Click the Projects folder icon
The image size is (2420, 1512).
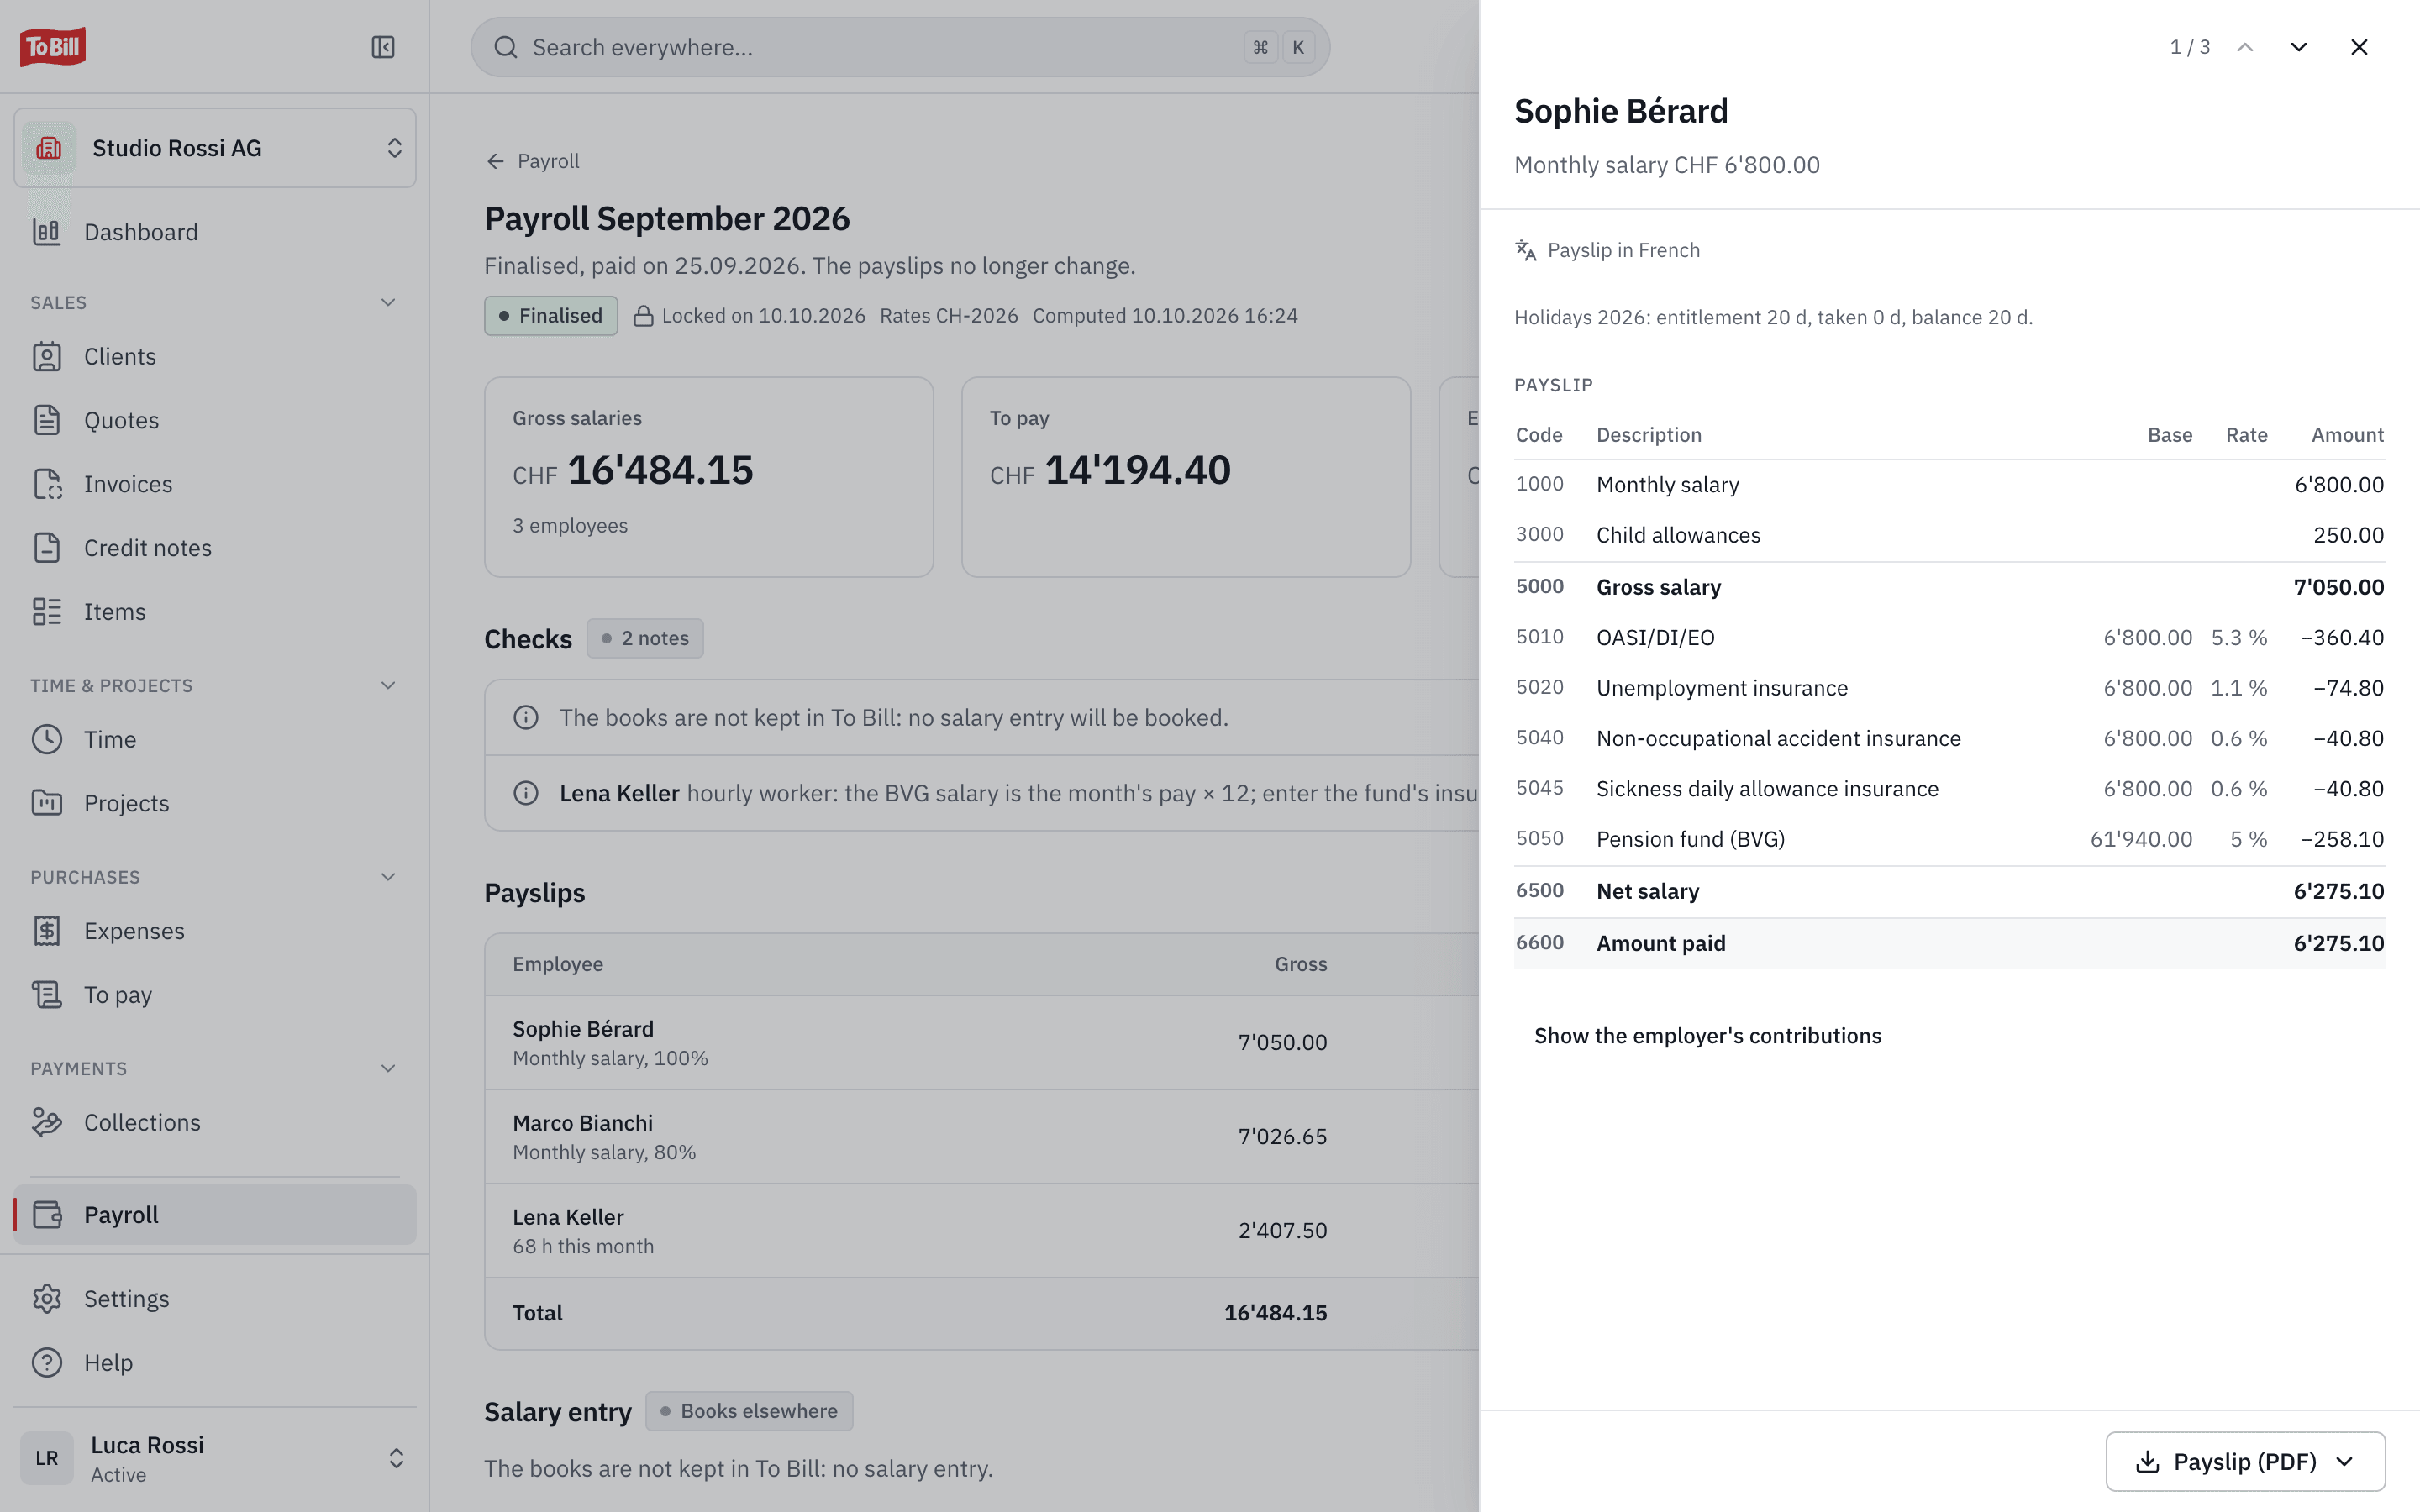click(47, 803)
